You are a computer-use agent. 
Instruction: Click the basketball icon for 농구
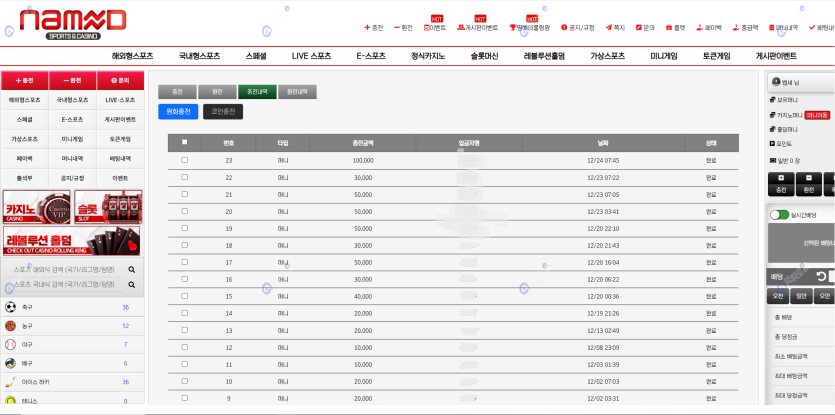10,326
